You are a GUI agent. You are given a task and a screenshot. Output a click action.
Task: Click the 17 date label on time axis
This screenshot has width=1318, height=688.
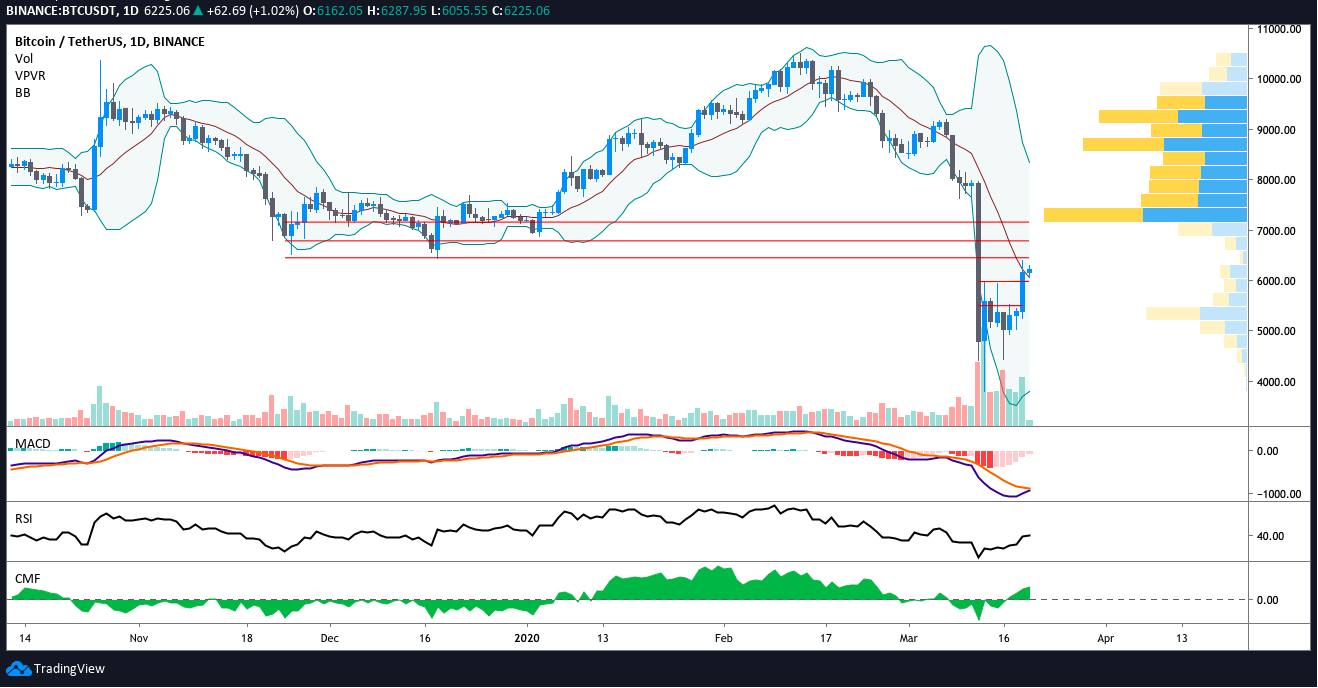click(826, 636)
